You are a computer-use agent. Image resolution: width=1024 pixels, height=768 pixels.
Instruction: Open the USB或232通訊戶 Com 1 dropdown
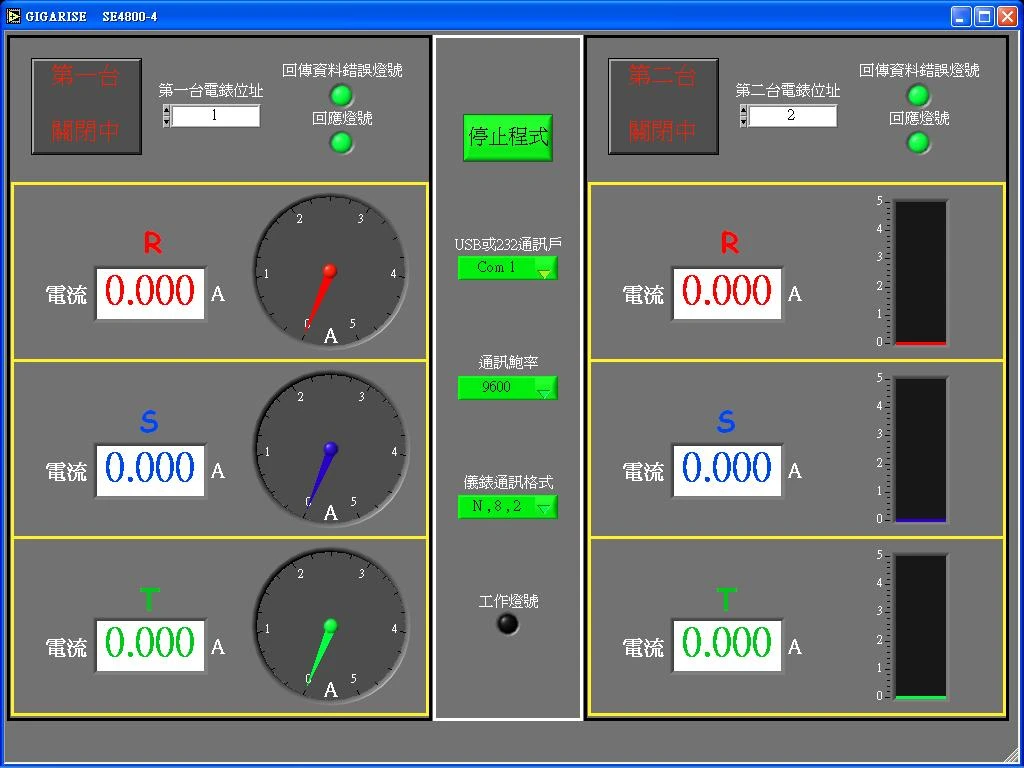(507, 268)
